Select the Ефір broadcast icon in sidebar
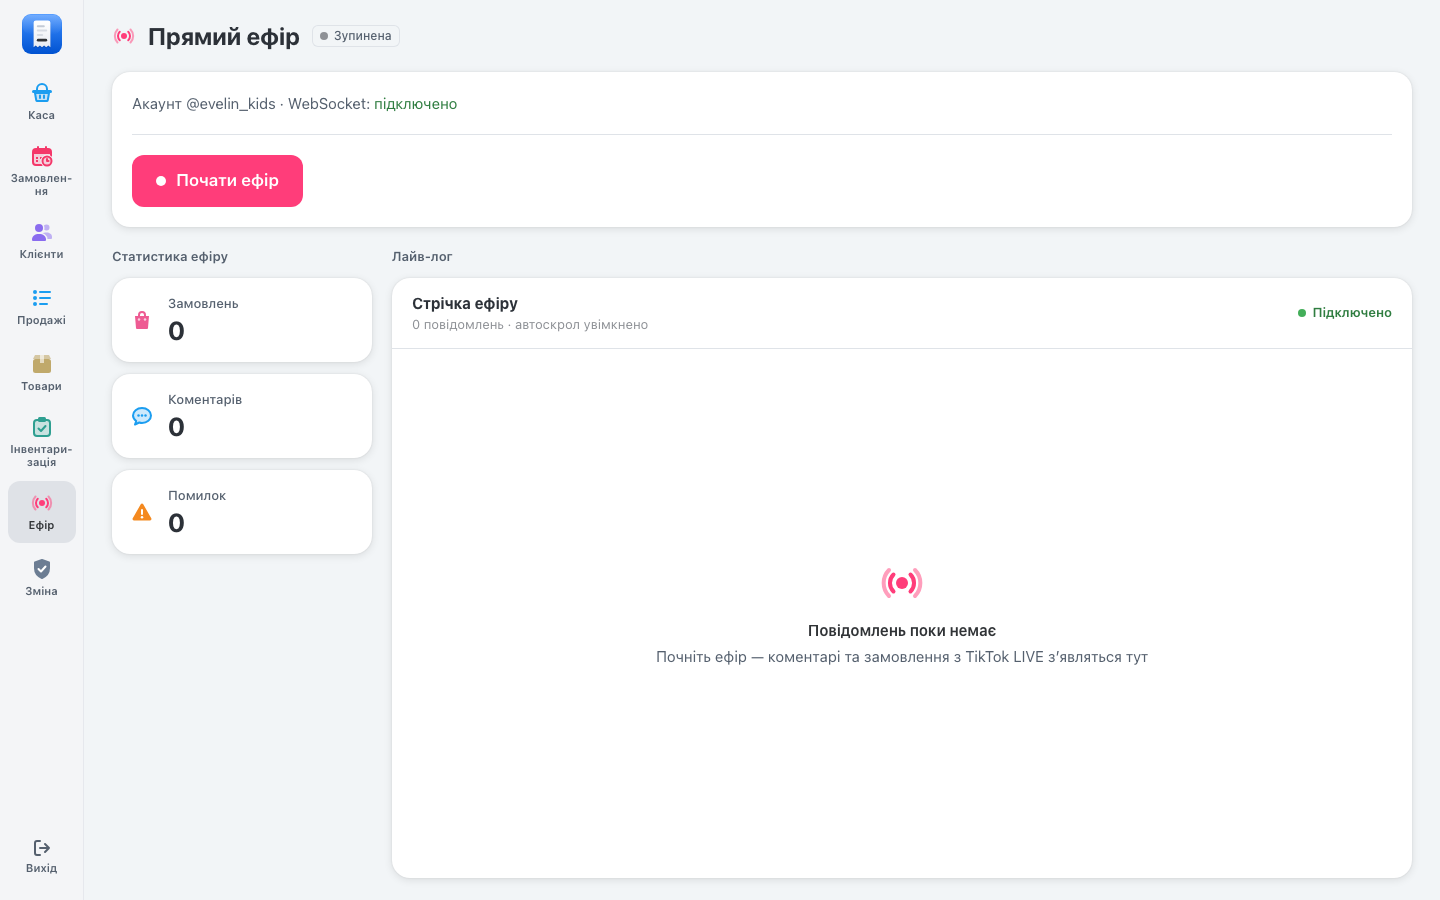The height and width of the screenshot is (900, 1440). (42, 503)
